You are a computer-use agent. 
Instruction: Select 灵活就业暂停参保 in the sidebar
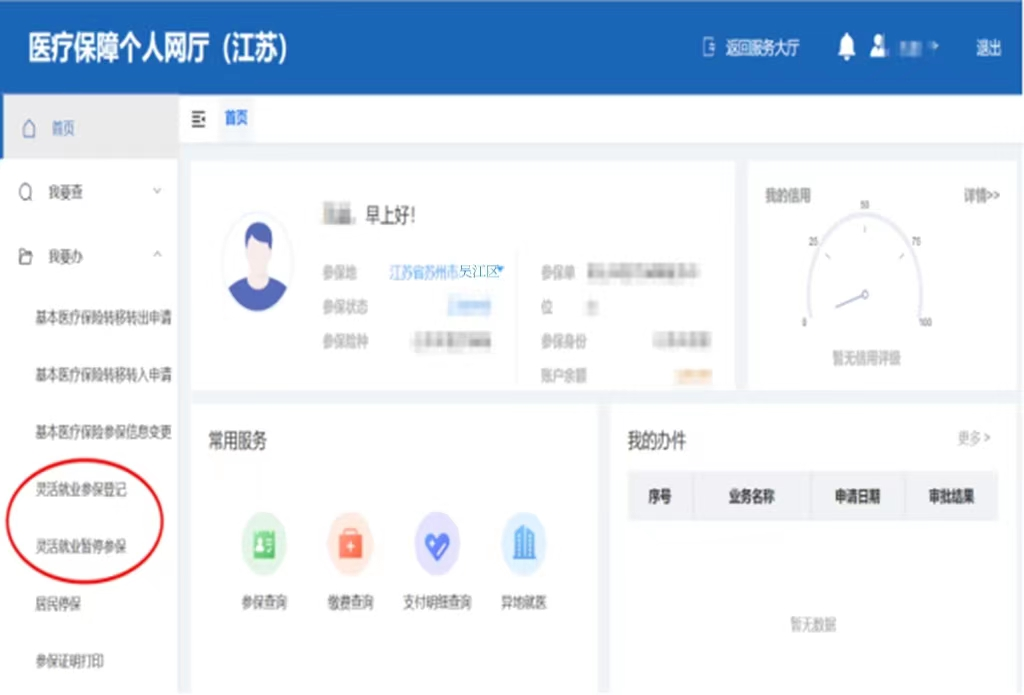coord(81,547)
